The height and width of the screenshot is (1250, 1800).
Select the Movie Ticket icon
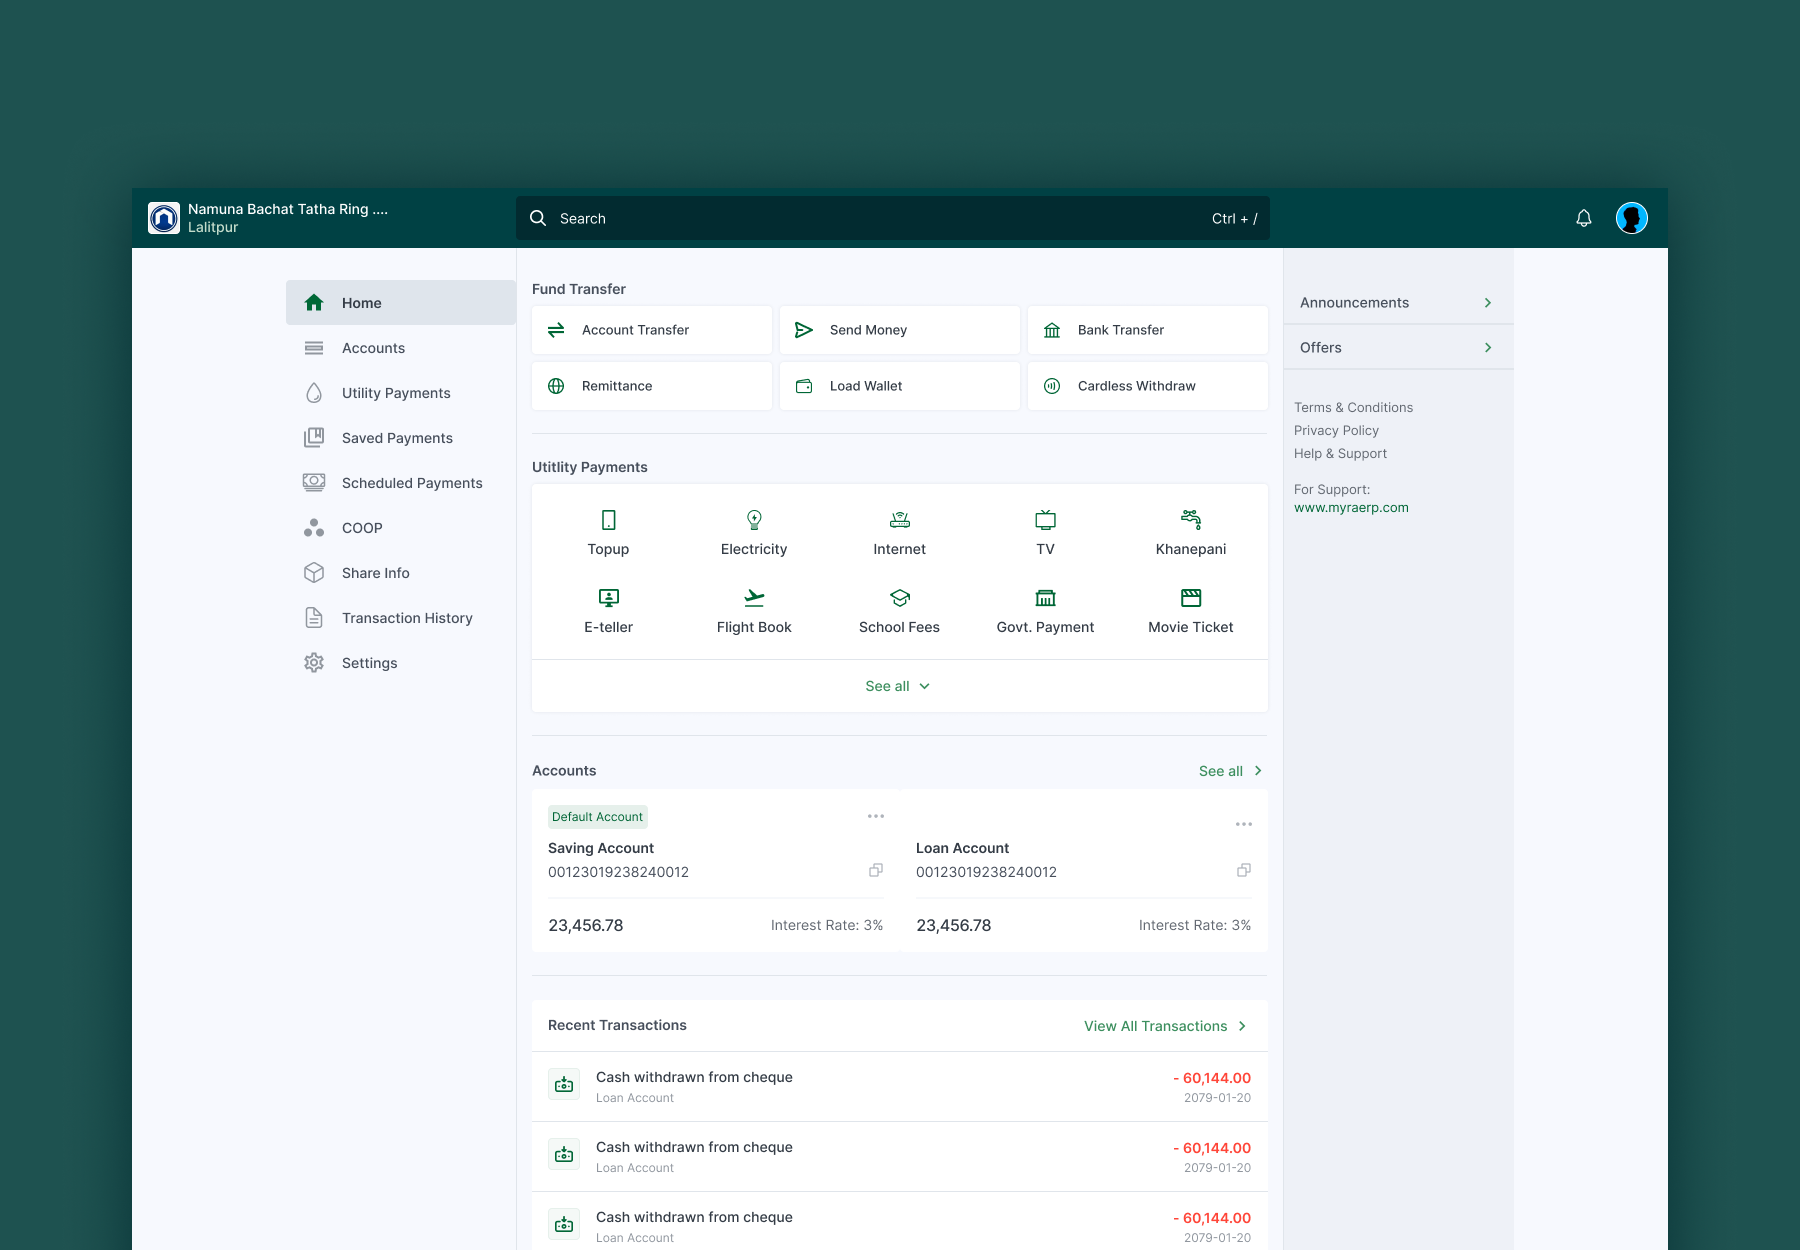pos(1191,598)
